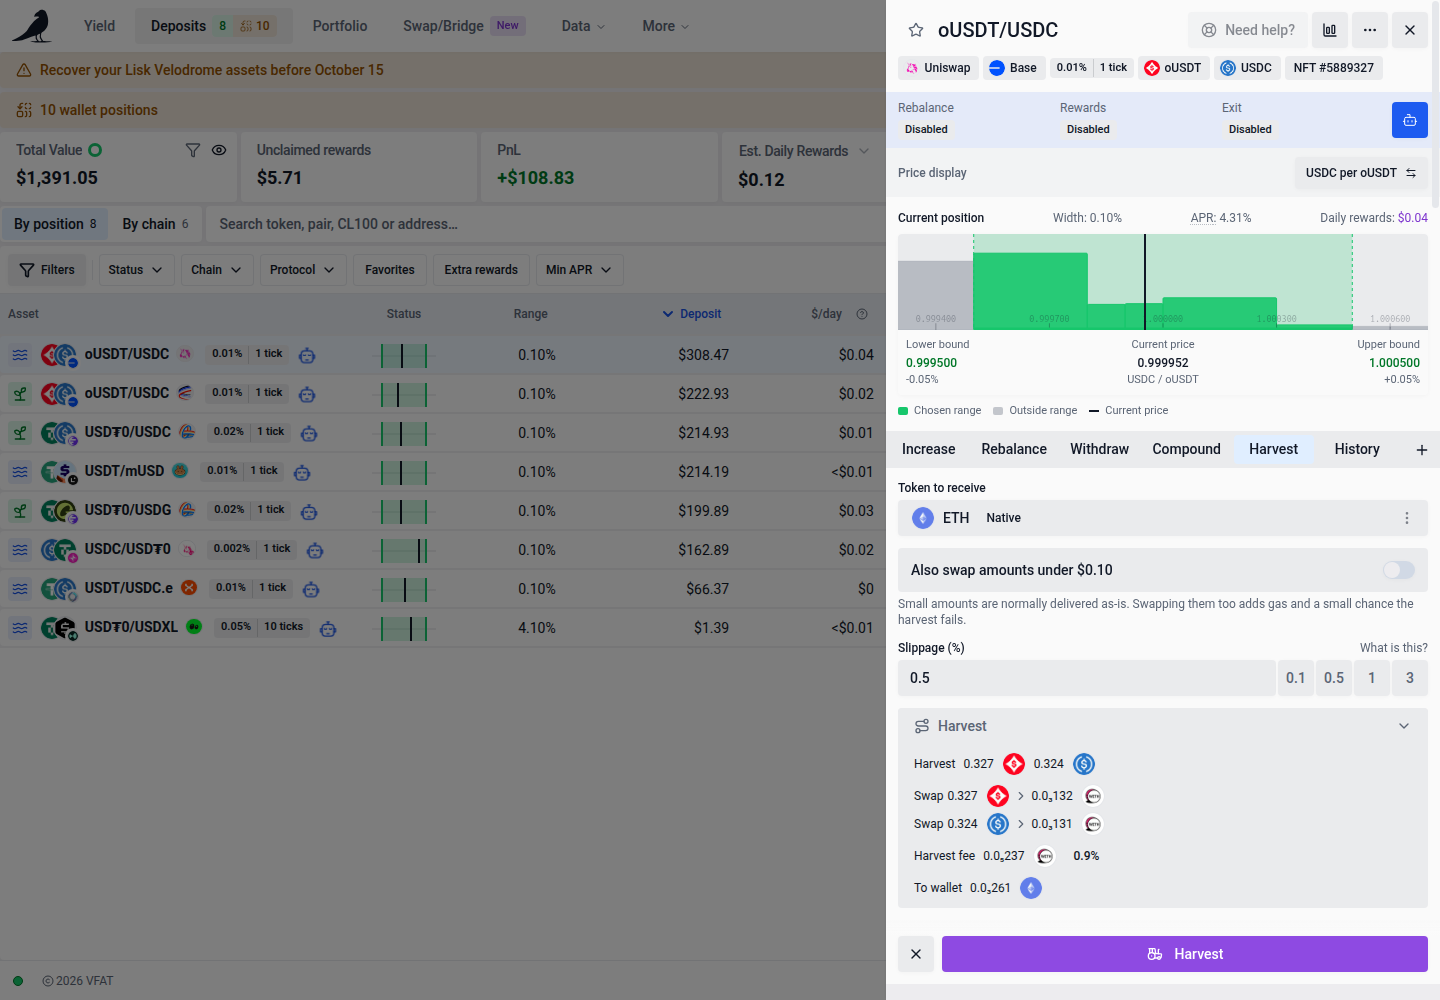Open the three-dots more options menu
Screen dimensions: 1440x1000
click(1370, 30)
